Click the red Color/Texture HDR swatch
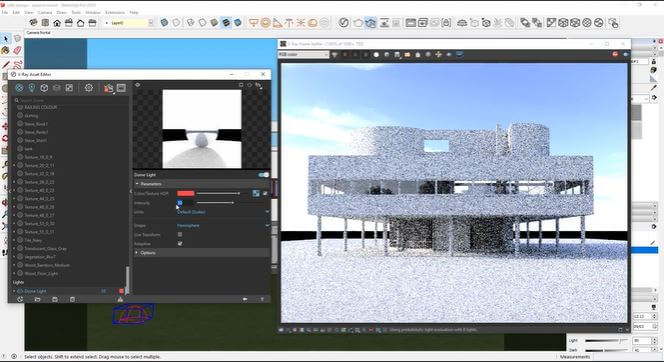The height and width of the screenshot is (362, 664). (185, 193)
